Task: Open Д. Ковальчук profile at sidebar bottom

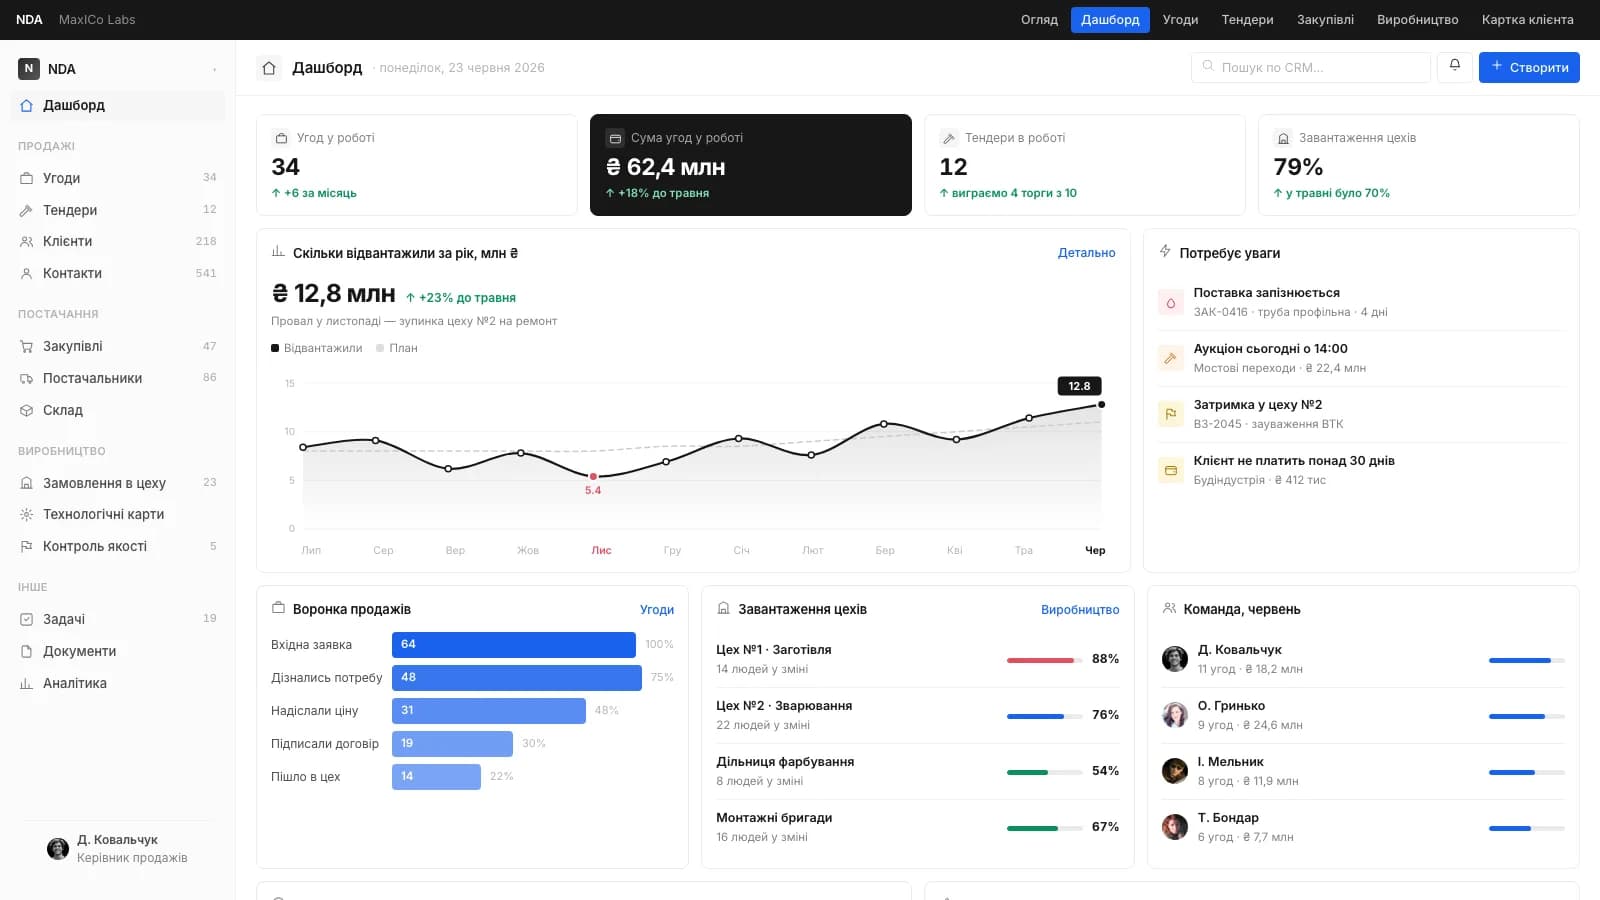Action: tap(118, 849)
